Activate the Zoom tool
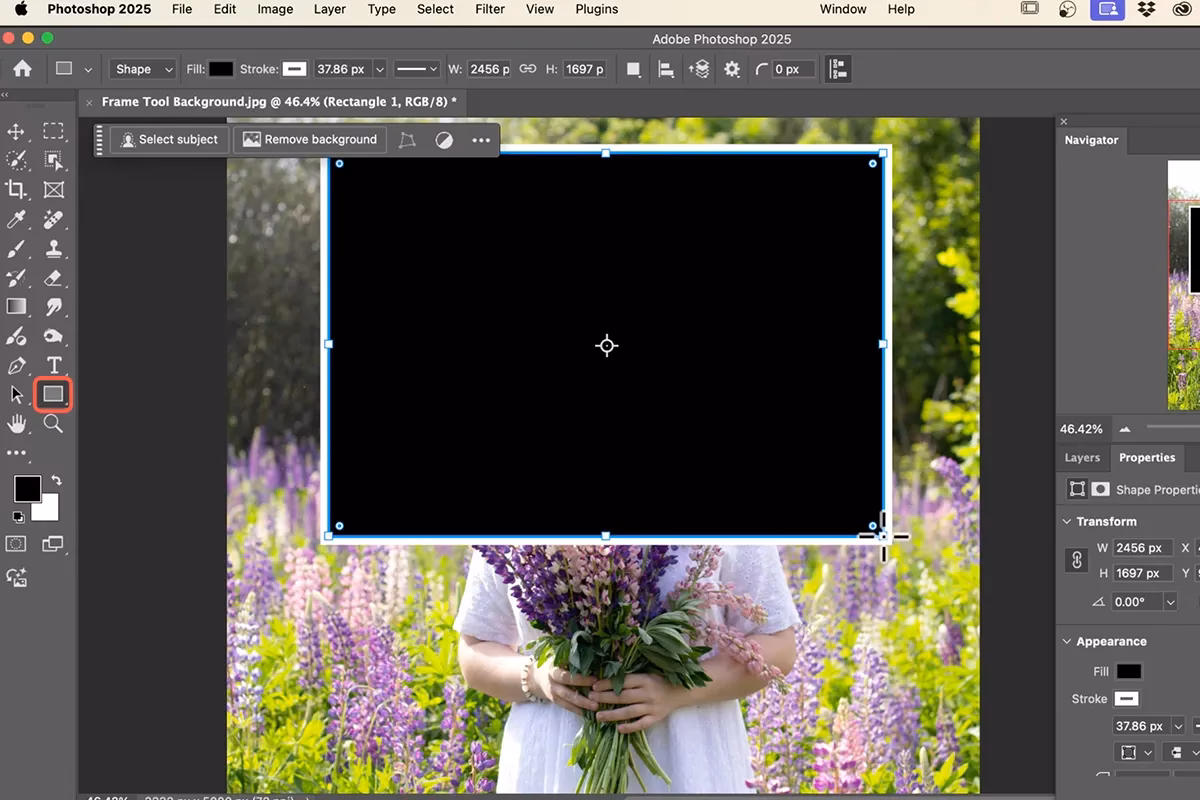The width and height of the screenshot is (1200, 800). pos(52,424)
